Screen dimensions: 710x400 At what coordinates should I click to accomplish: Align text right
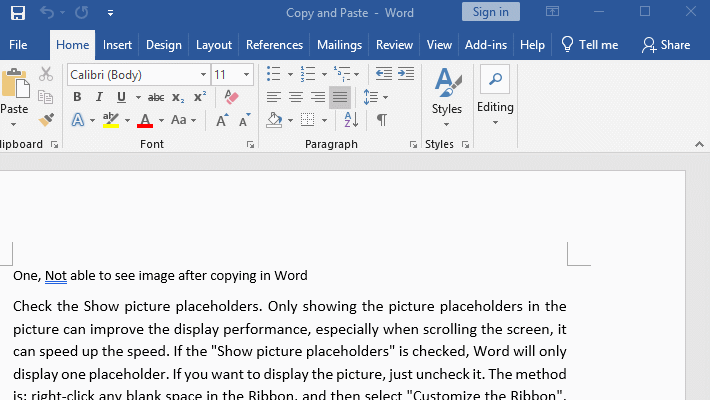click(x=317, y=97)
